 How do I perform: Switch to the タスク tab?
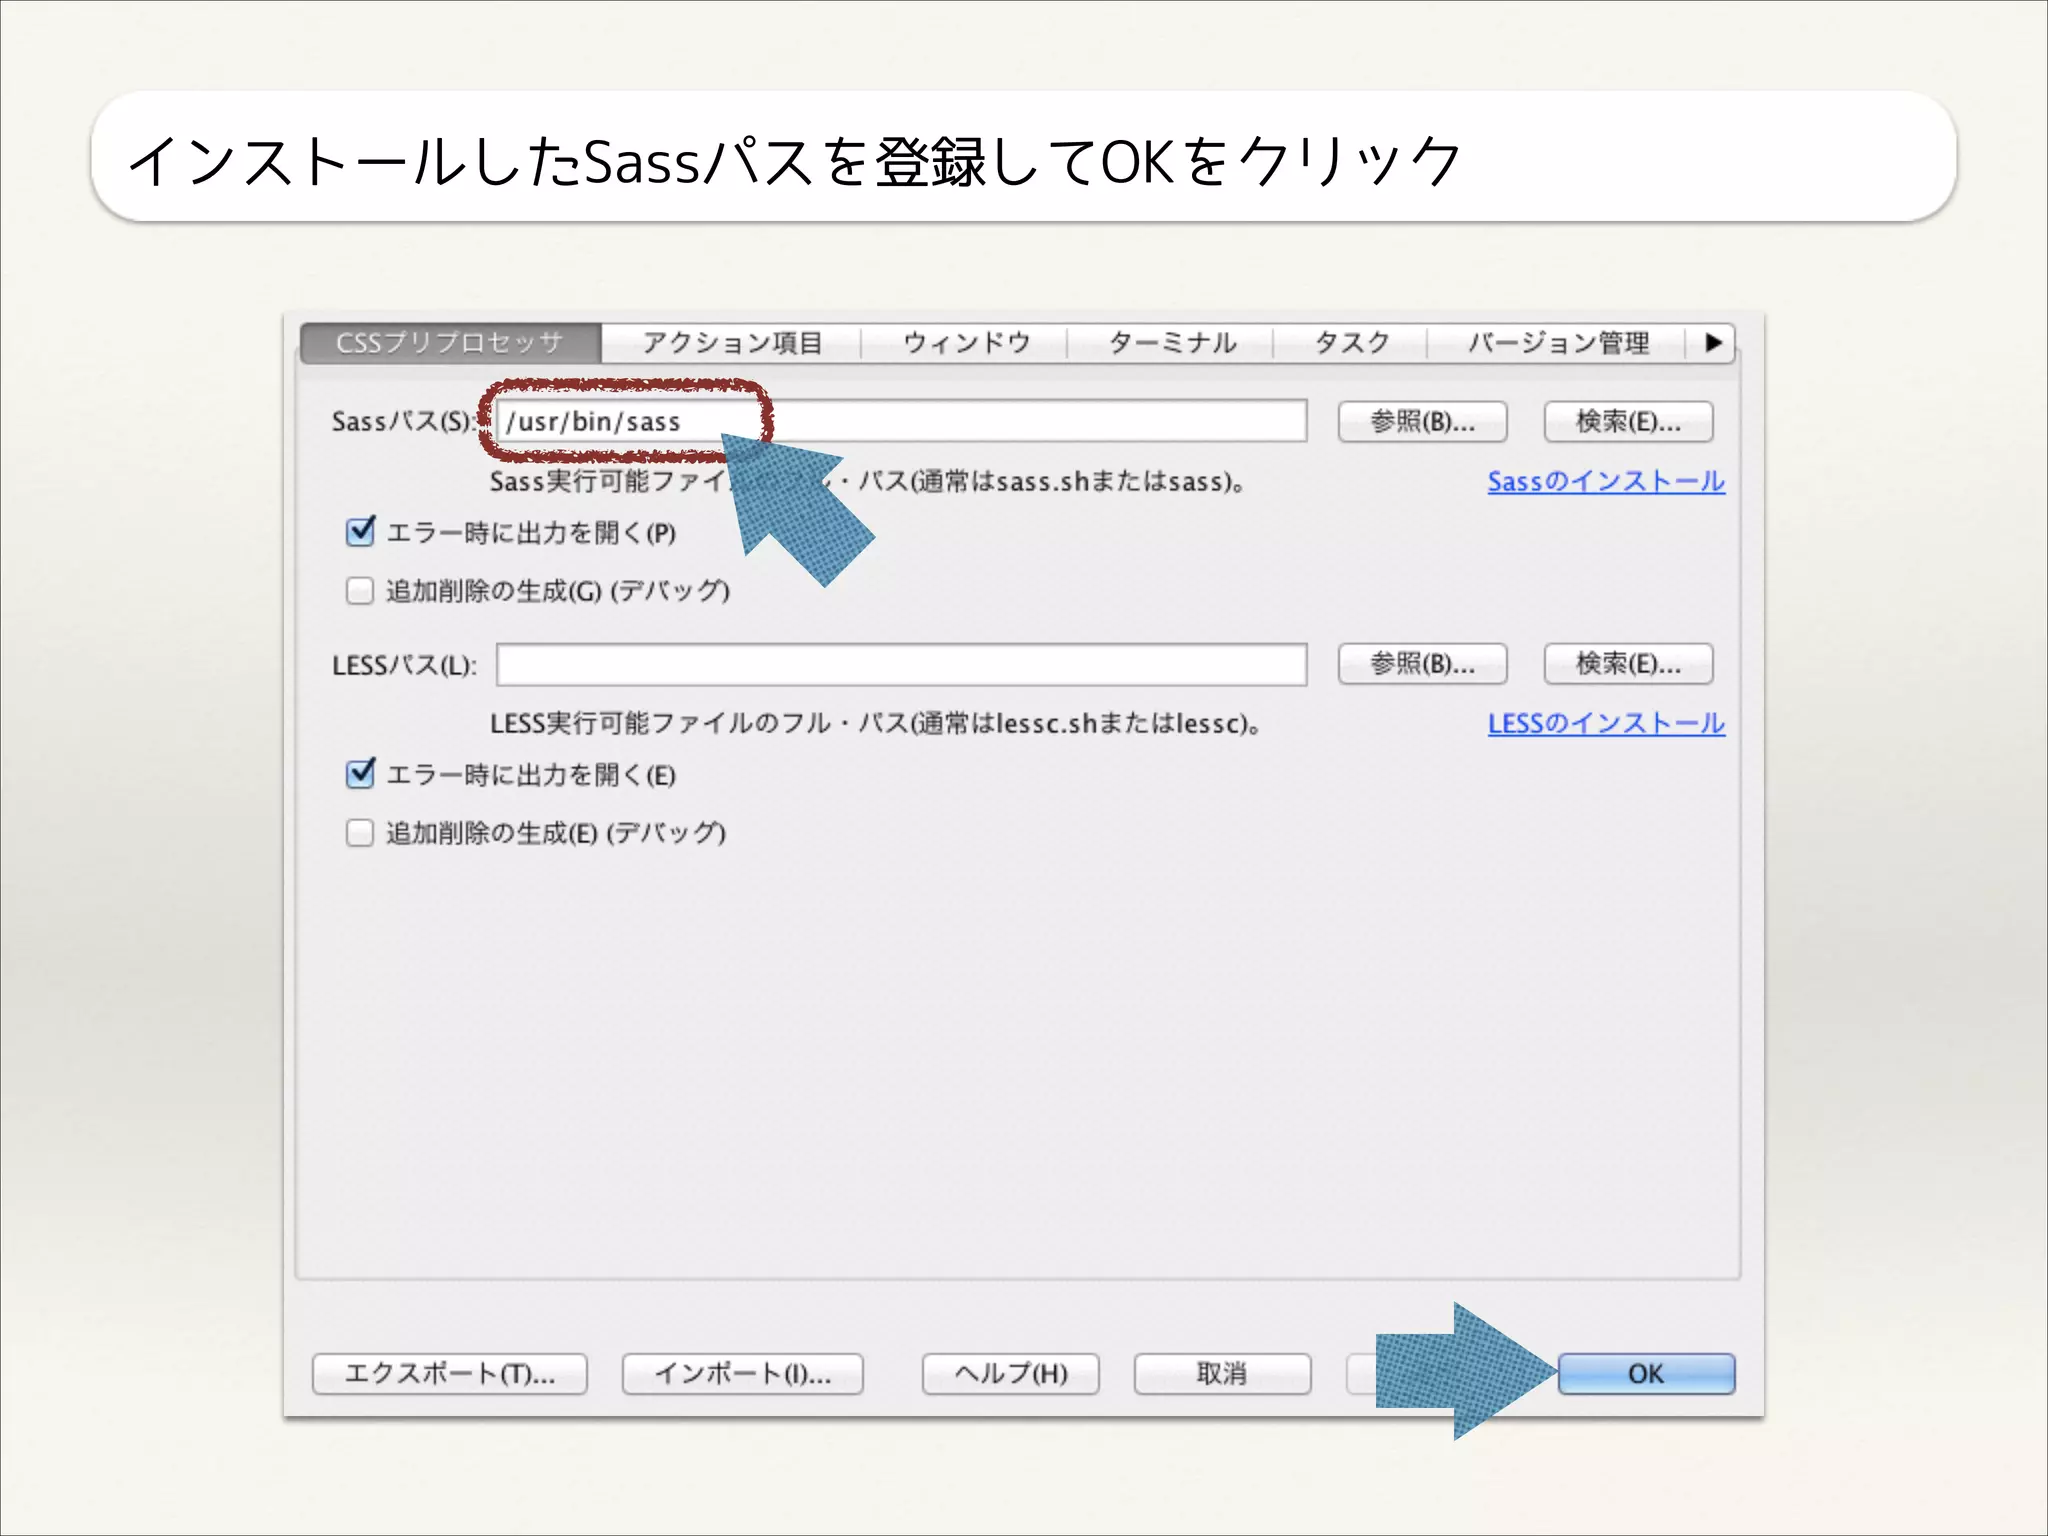[x=1351, y=343]
